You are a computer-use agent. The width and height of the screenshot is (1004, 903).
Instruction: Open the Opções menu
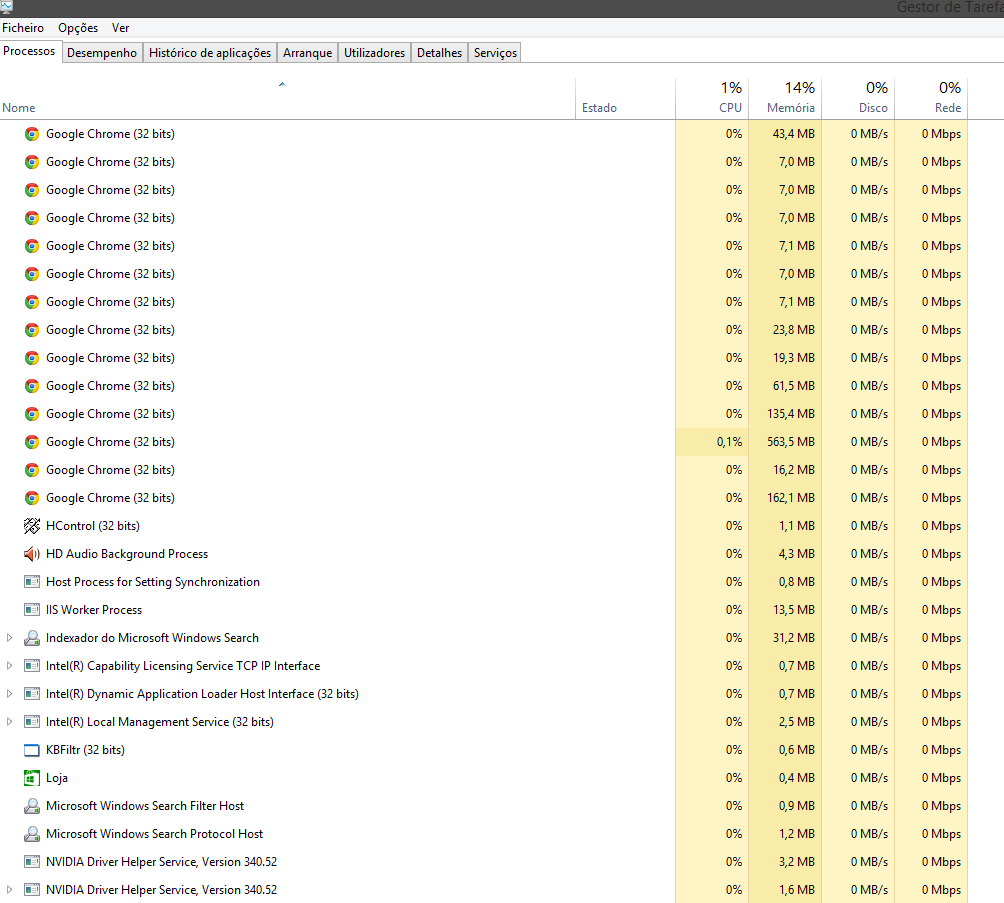(x=78, y=28)
